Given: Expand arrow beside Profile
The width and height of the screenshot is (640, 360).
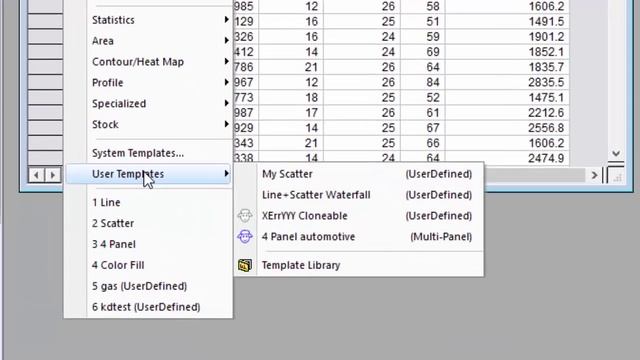Looking at the screenshot, I should point(226,82).
